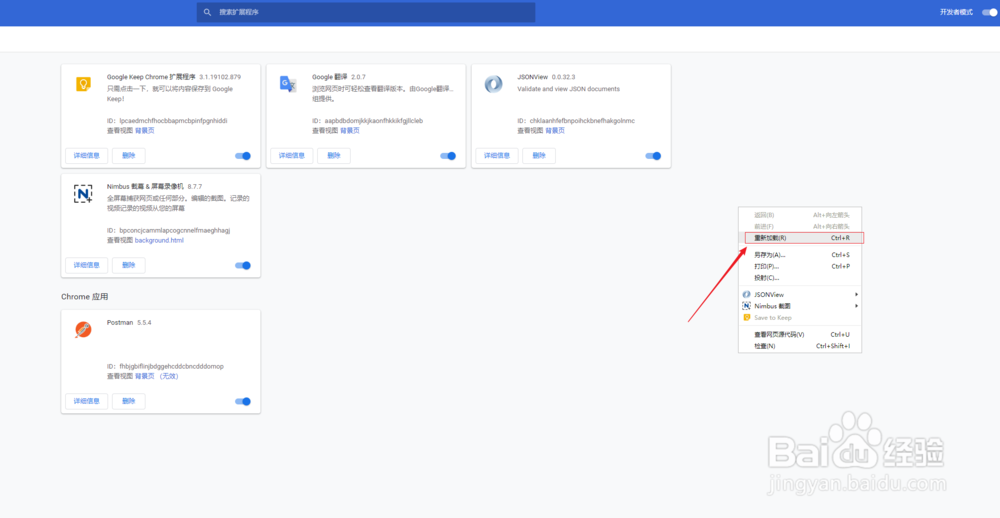The width and height of the screenshot is (1000, 518).
Task: Open 详细信息 for Nimbus
Action: pyautogui.click(x=87, y=265)
